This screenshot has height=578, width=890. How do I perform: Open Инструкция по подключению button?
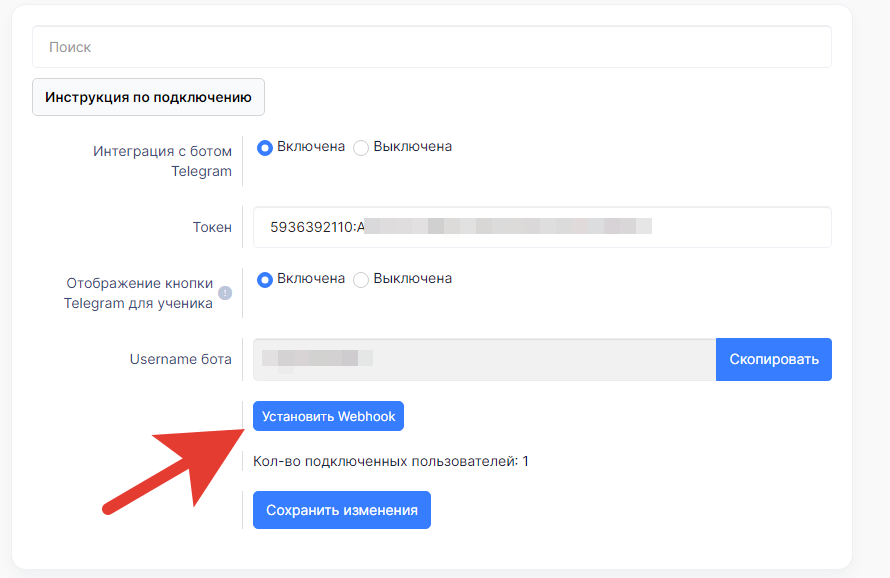[x=148, y=97]
